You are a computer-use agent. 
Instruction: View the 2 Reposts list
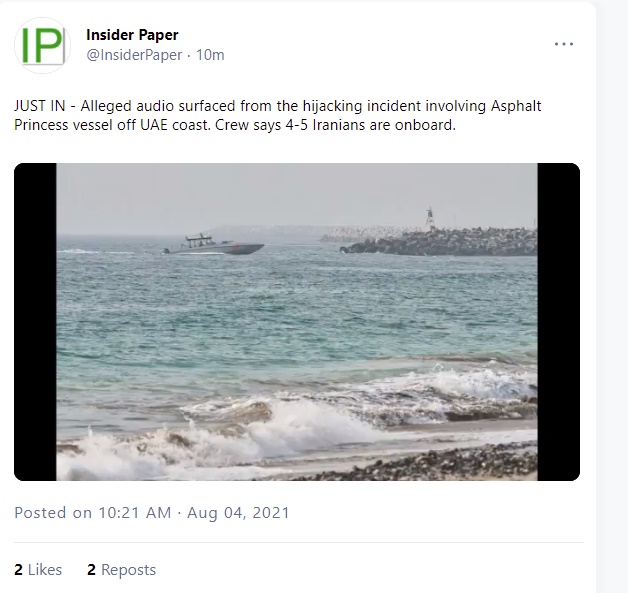click(x=121, y=570)
